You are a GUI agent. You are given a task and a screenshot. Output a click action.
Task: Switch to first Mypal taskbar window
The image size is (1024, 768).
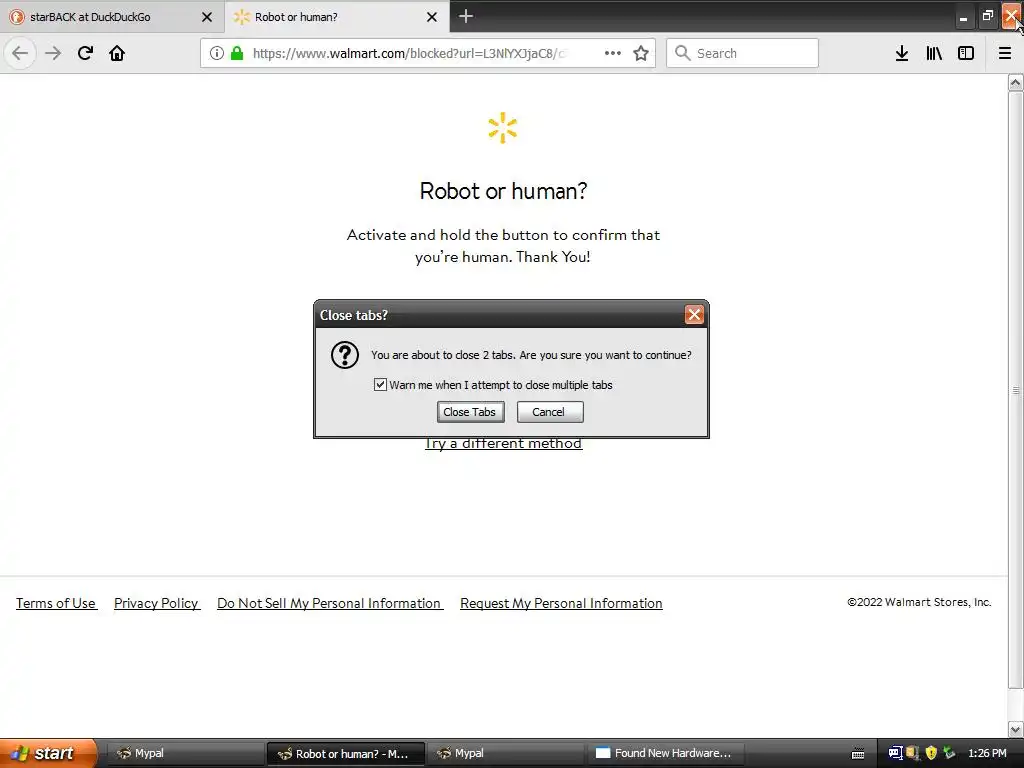pos(183,753)
